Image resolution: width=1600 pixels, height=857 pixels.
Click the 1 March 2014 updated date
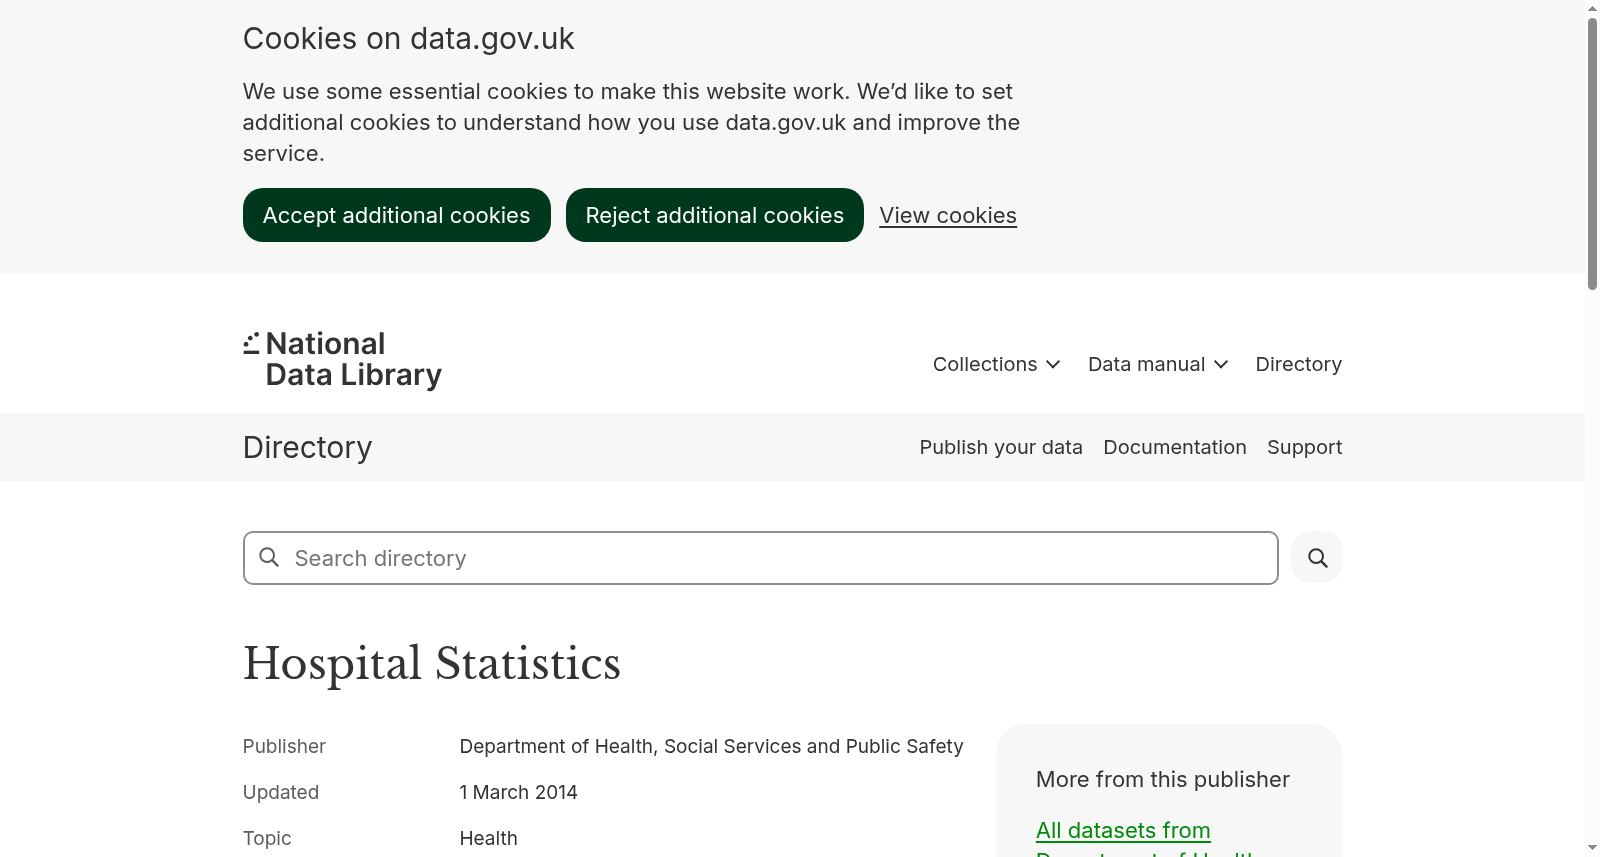(x=518, y=792)
